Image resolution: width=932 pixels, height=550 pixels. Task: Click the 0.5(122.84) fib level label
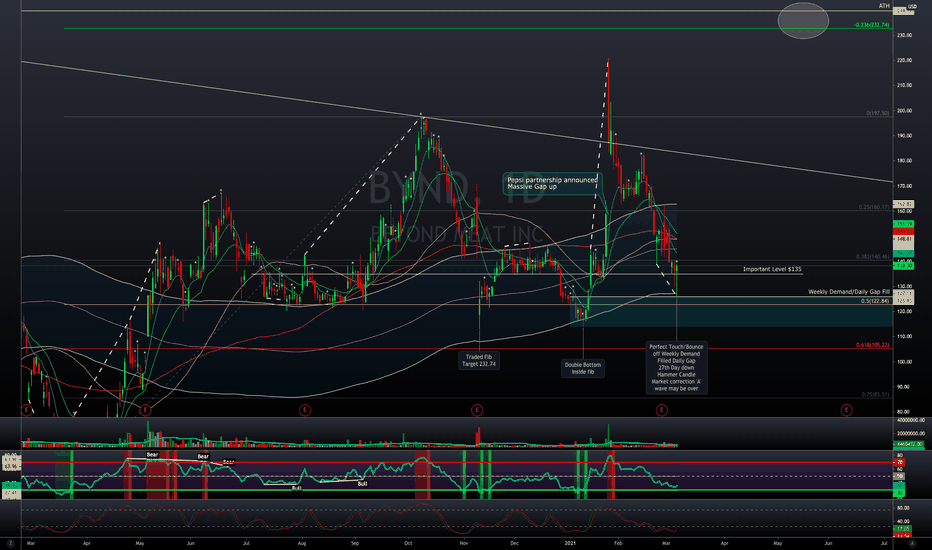click(x=875, y=301)
